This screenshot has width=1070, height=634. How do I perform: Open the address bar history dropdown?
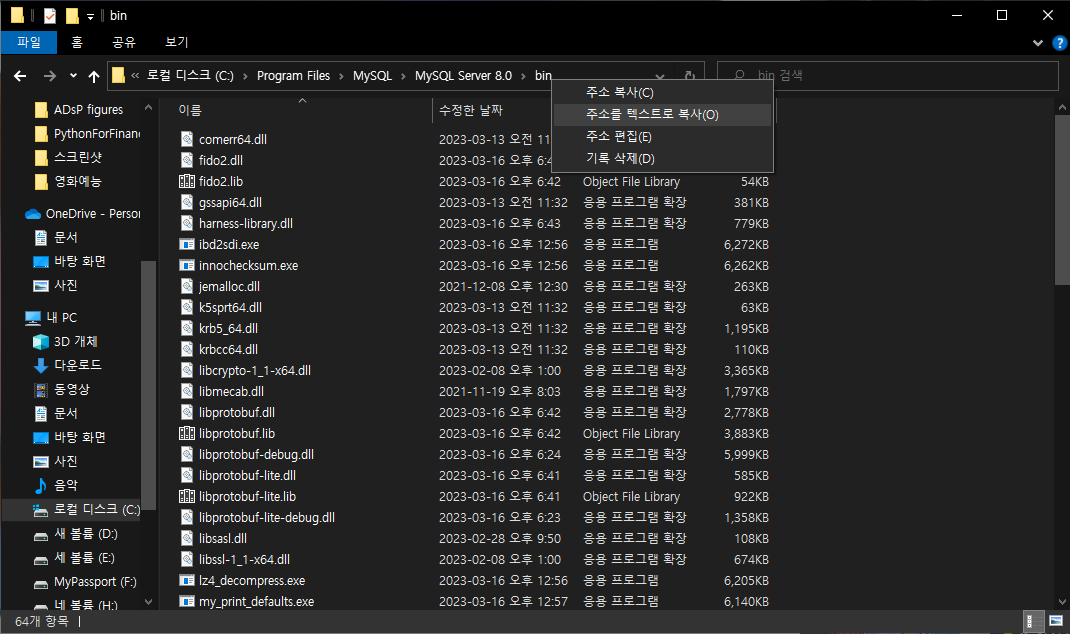[x=660, y=76]
